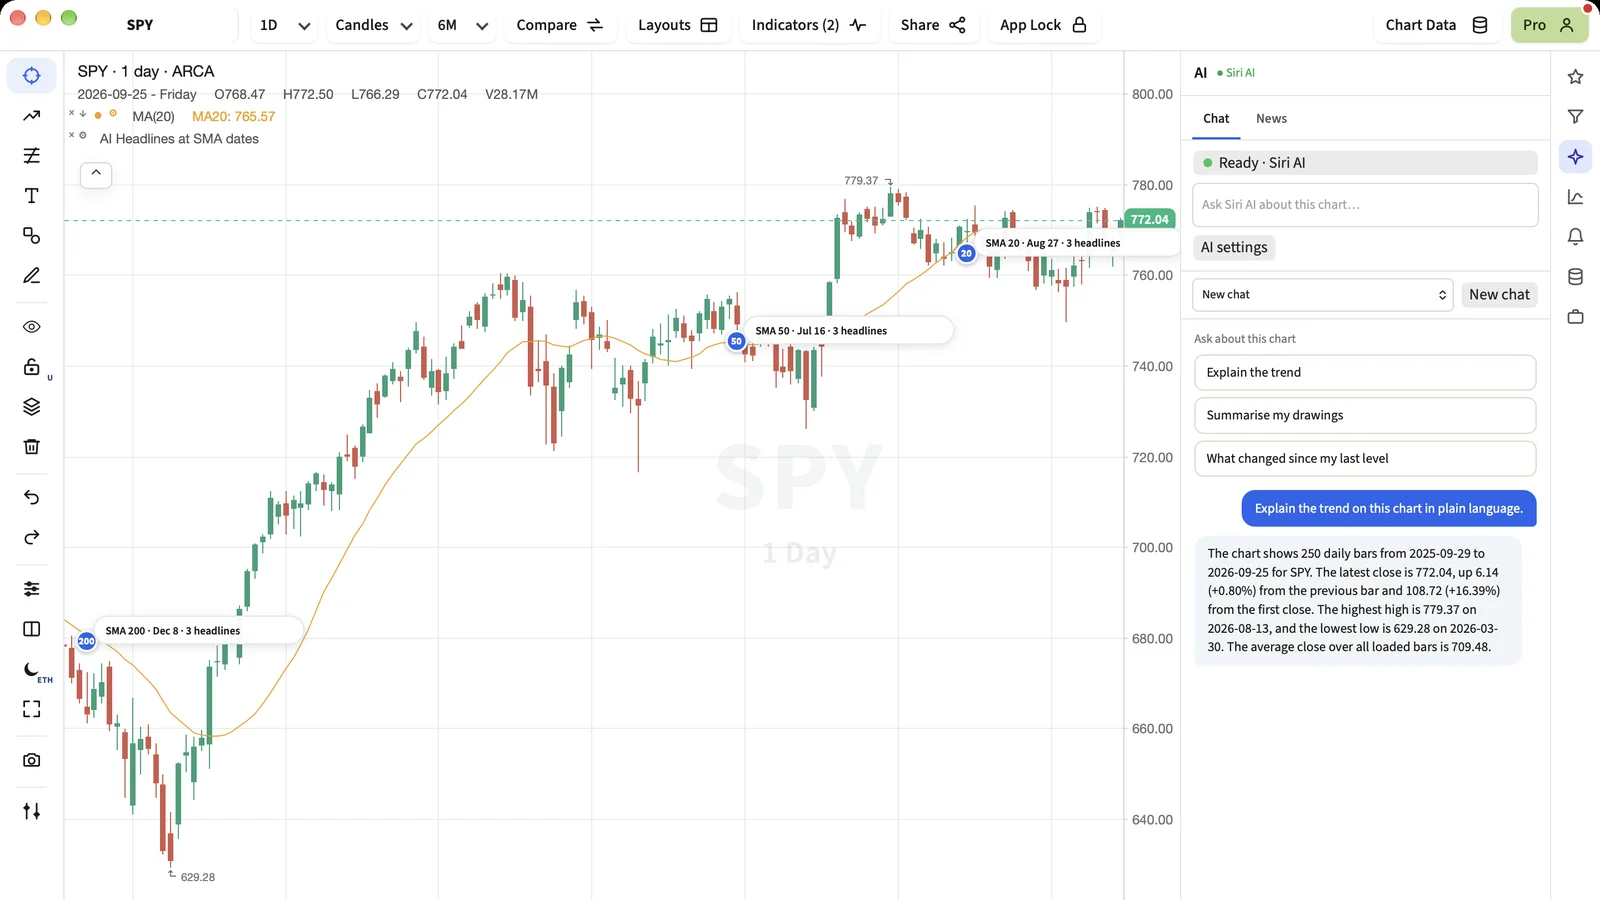1600x900 pixels.
Task: Remove AI Headlines at SMA dates indicator
Action: (71, 135)
